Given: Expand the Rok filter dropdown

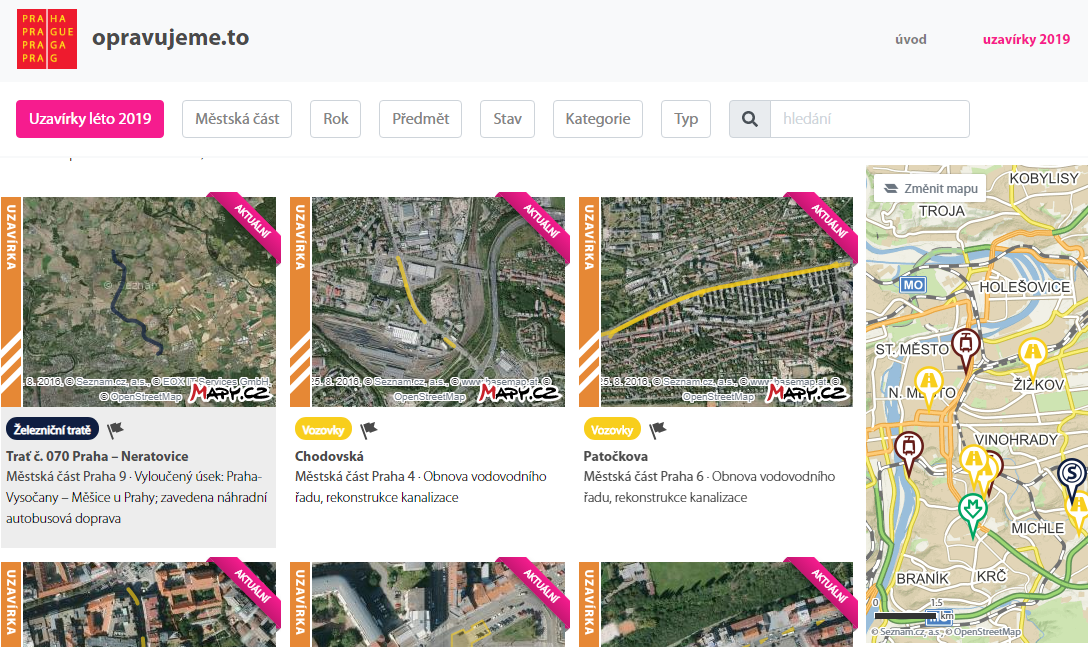Looking at the screenshot, I should pyautogui.click(x=336, y=119).
